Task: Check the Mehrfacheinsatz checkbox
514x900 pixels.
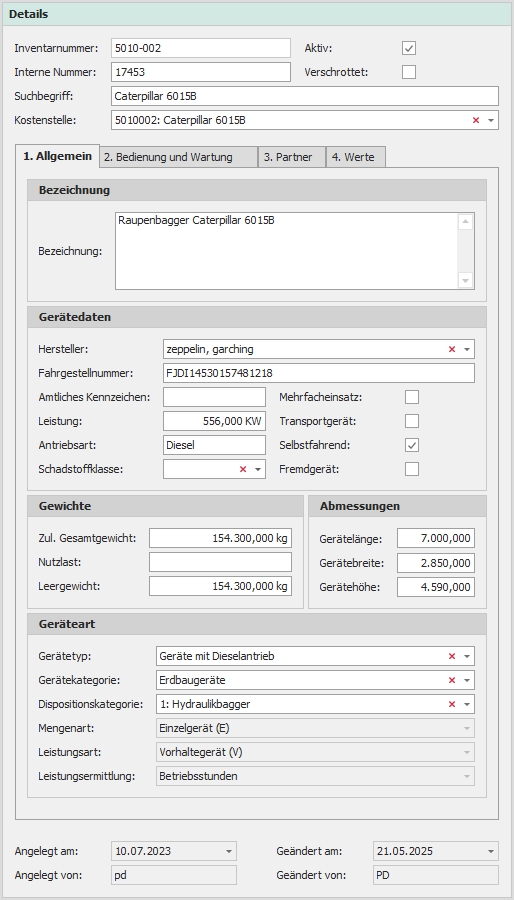Action: tap(412, 397)
